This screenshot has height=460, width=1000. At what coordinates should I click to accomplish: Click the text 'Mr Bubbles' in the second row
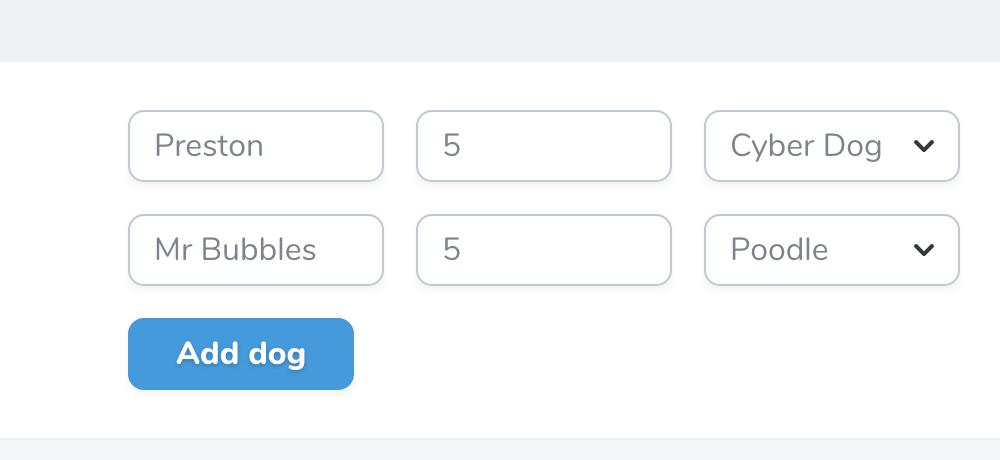[x=235, y=249]
